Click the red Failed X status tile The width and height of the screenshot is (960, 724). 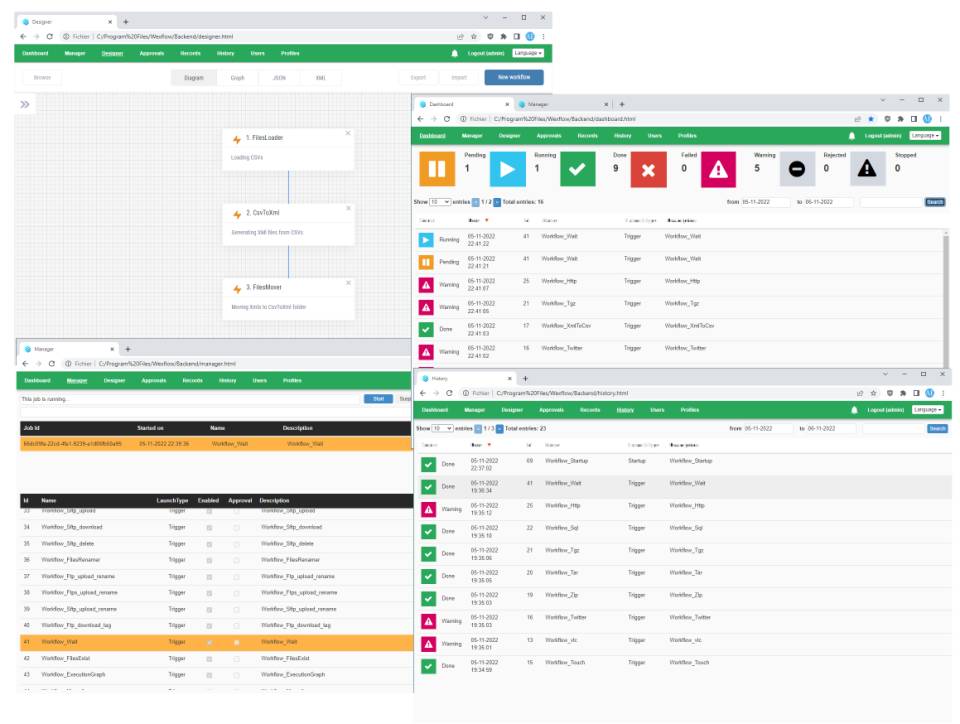pos(648,168)
